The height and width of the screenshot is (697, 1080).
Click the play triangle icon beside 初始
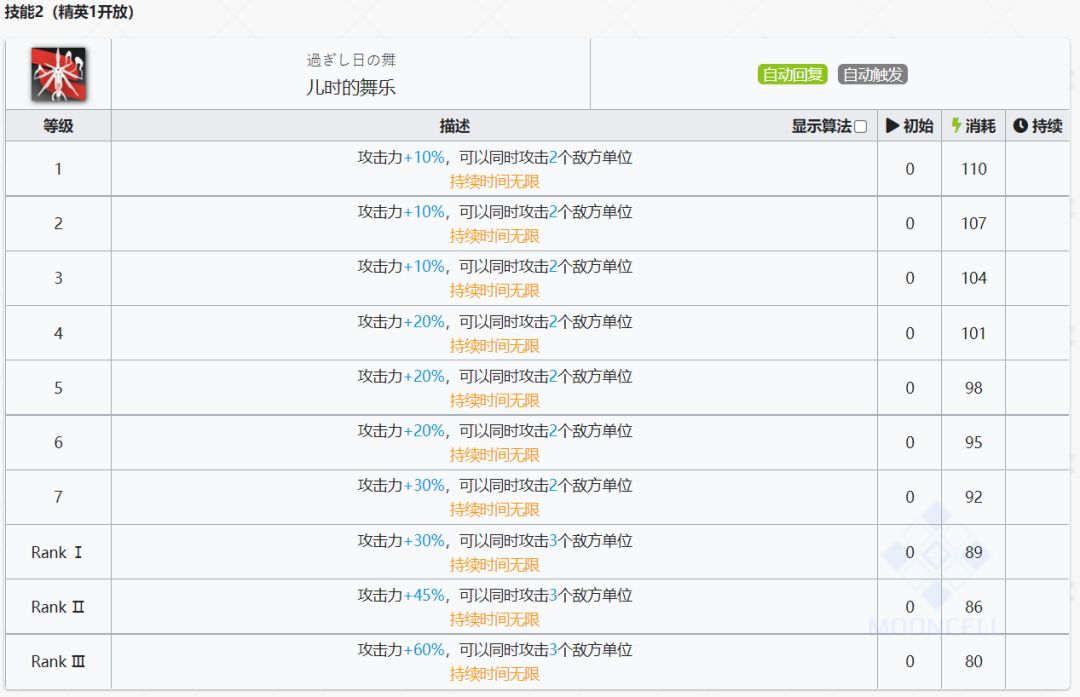(x=893, y=126)
